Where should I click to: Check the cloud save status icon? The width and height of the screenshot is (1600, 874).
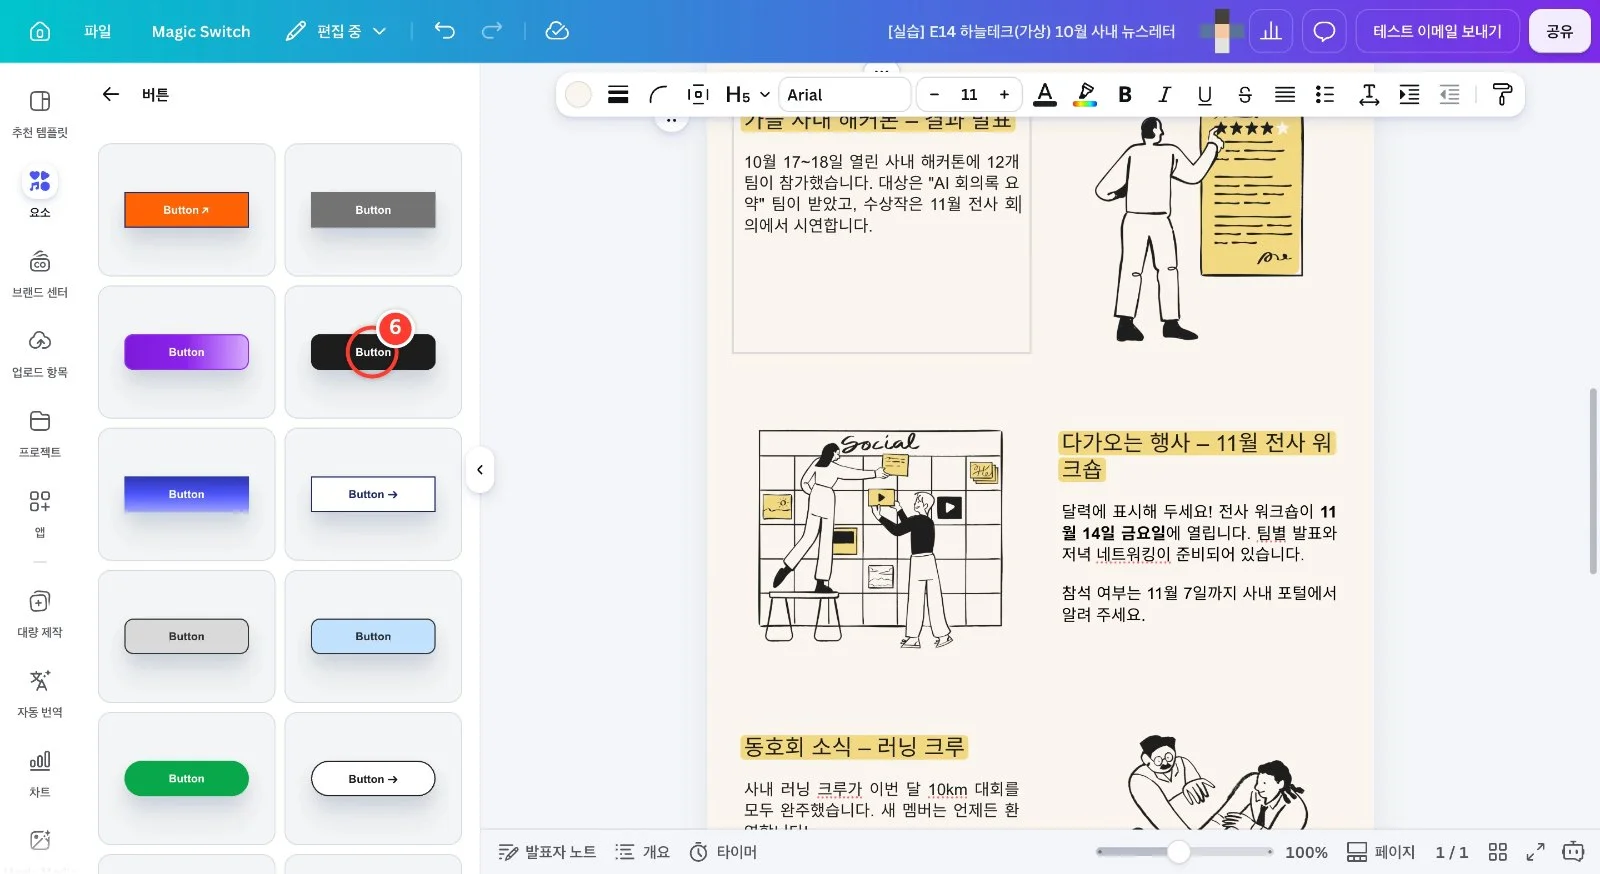coord(557,31)
